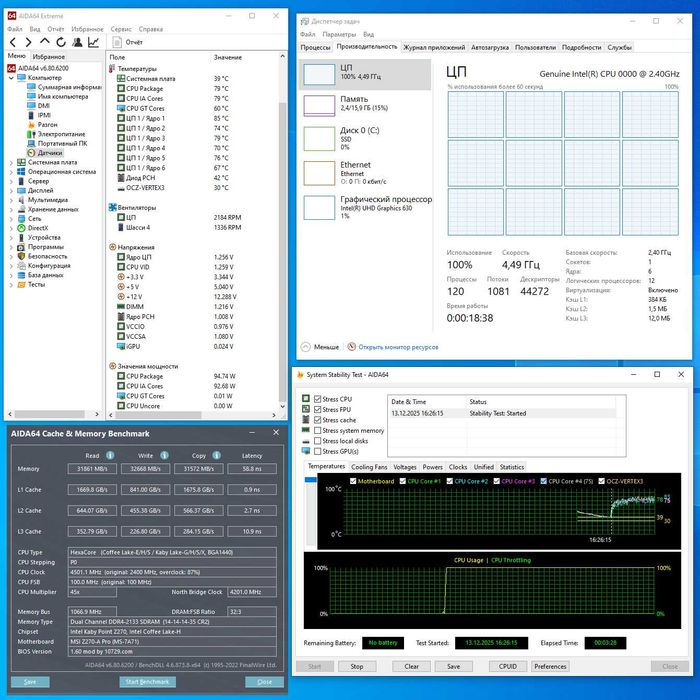Click the Back arrow in AIDA64 toolbar
The height and width of the screenshot is (700, 700).
click(x=13, y=42)
